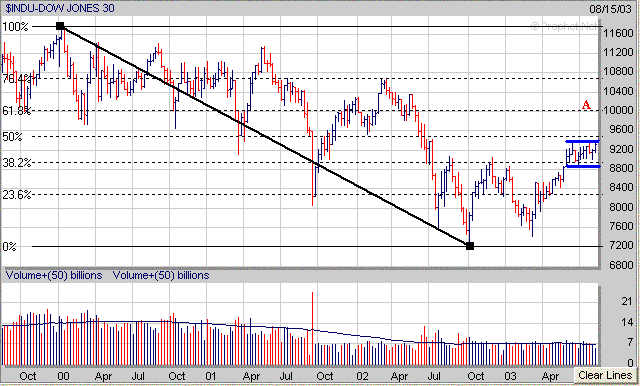Image resolution: width=641 pixels, height=386 pixels.
Task: Click the 02 year label on time axis
Action: [x=362, y=376]
